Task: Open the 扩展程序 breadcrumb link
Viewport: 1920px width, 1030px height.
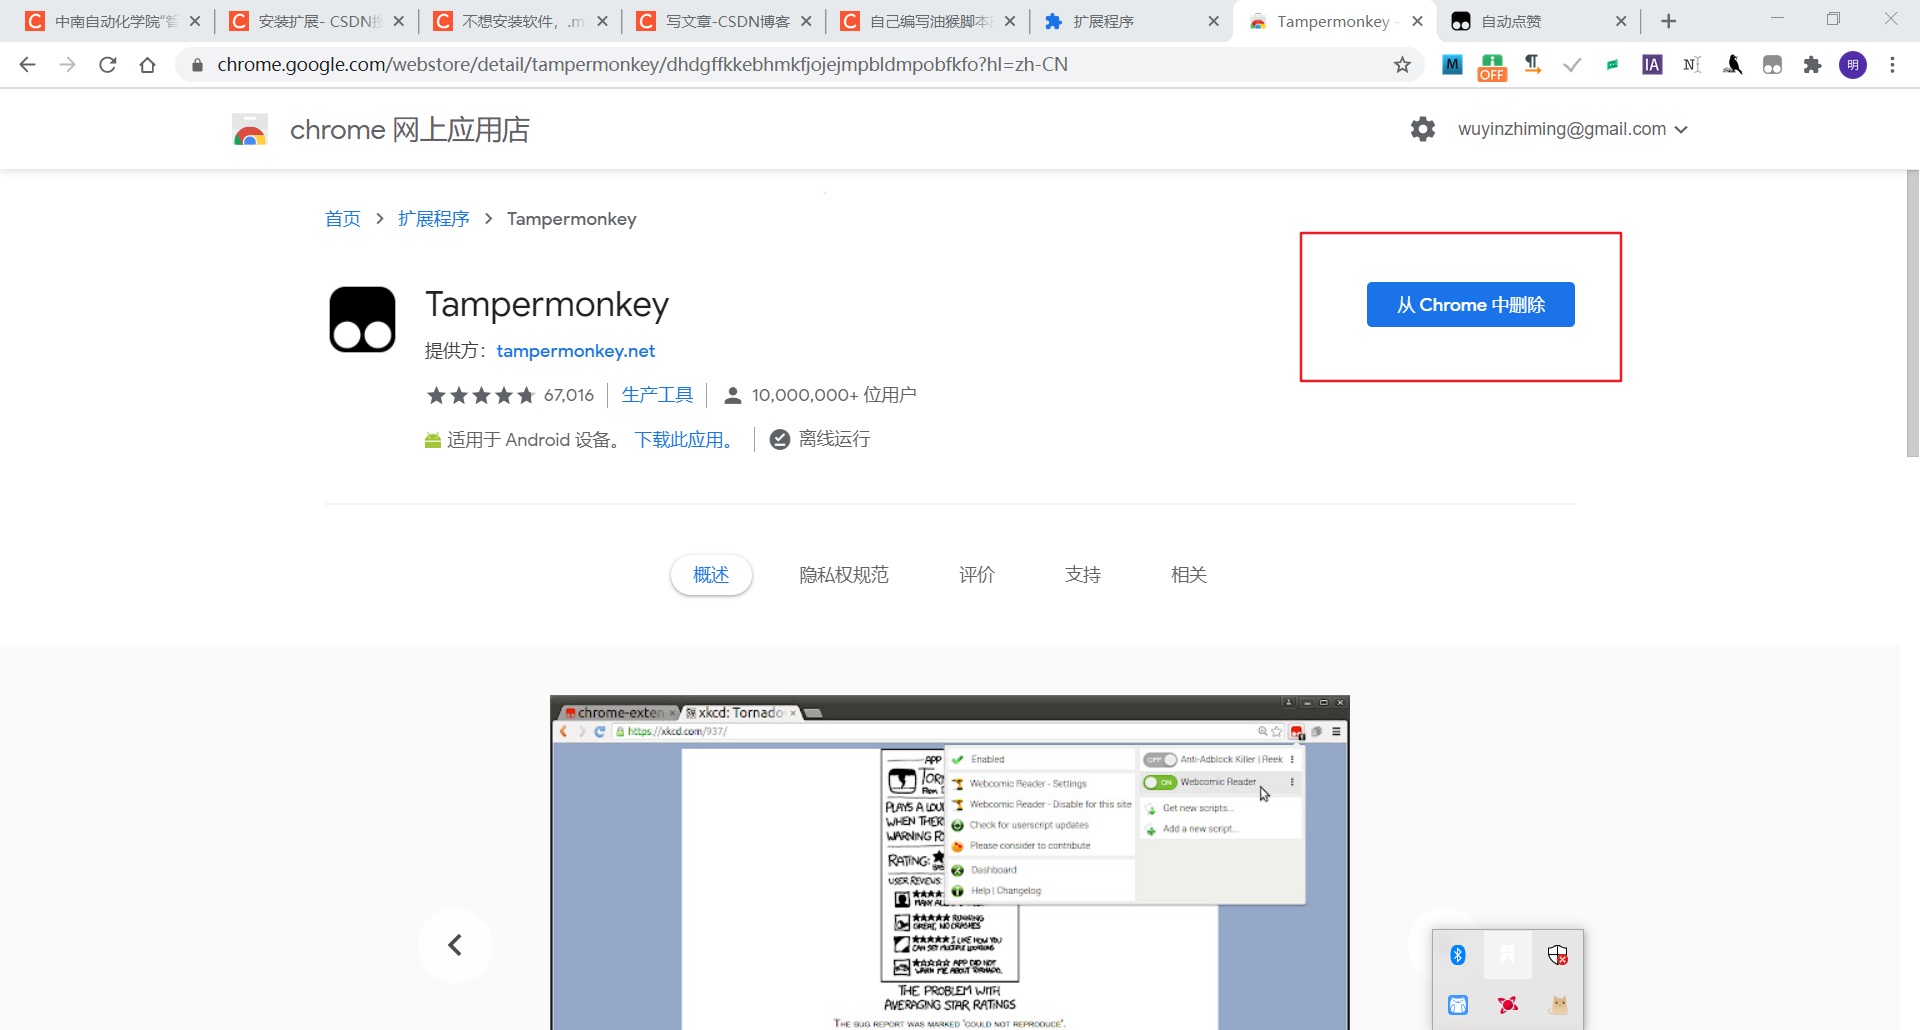Action: pos(433,219)
